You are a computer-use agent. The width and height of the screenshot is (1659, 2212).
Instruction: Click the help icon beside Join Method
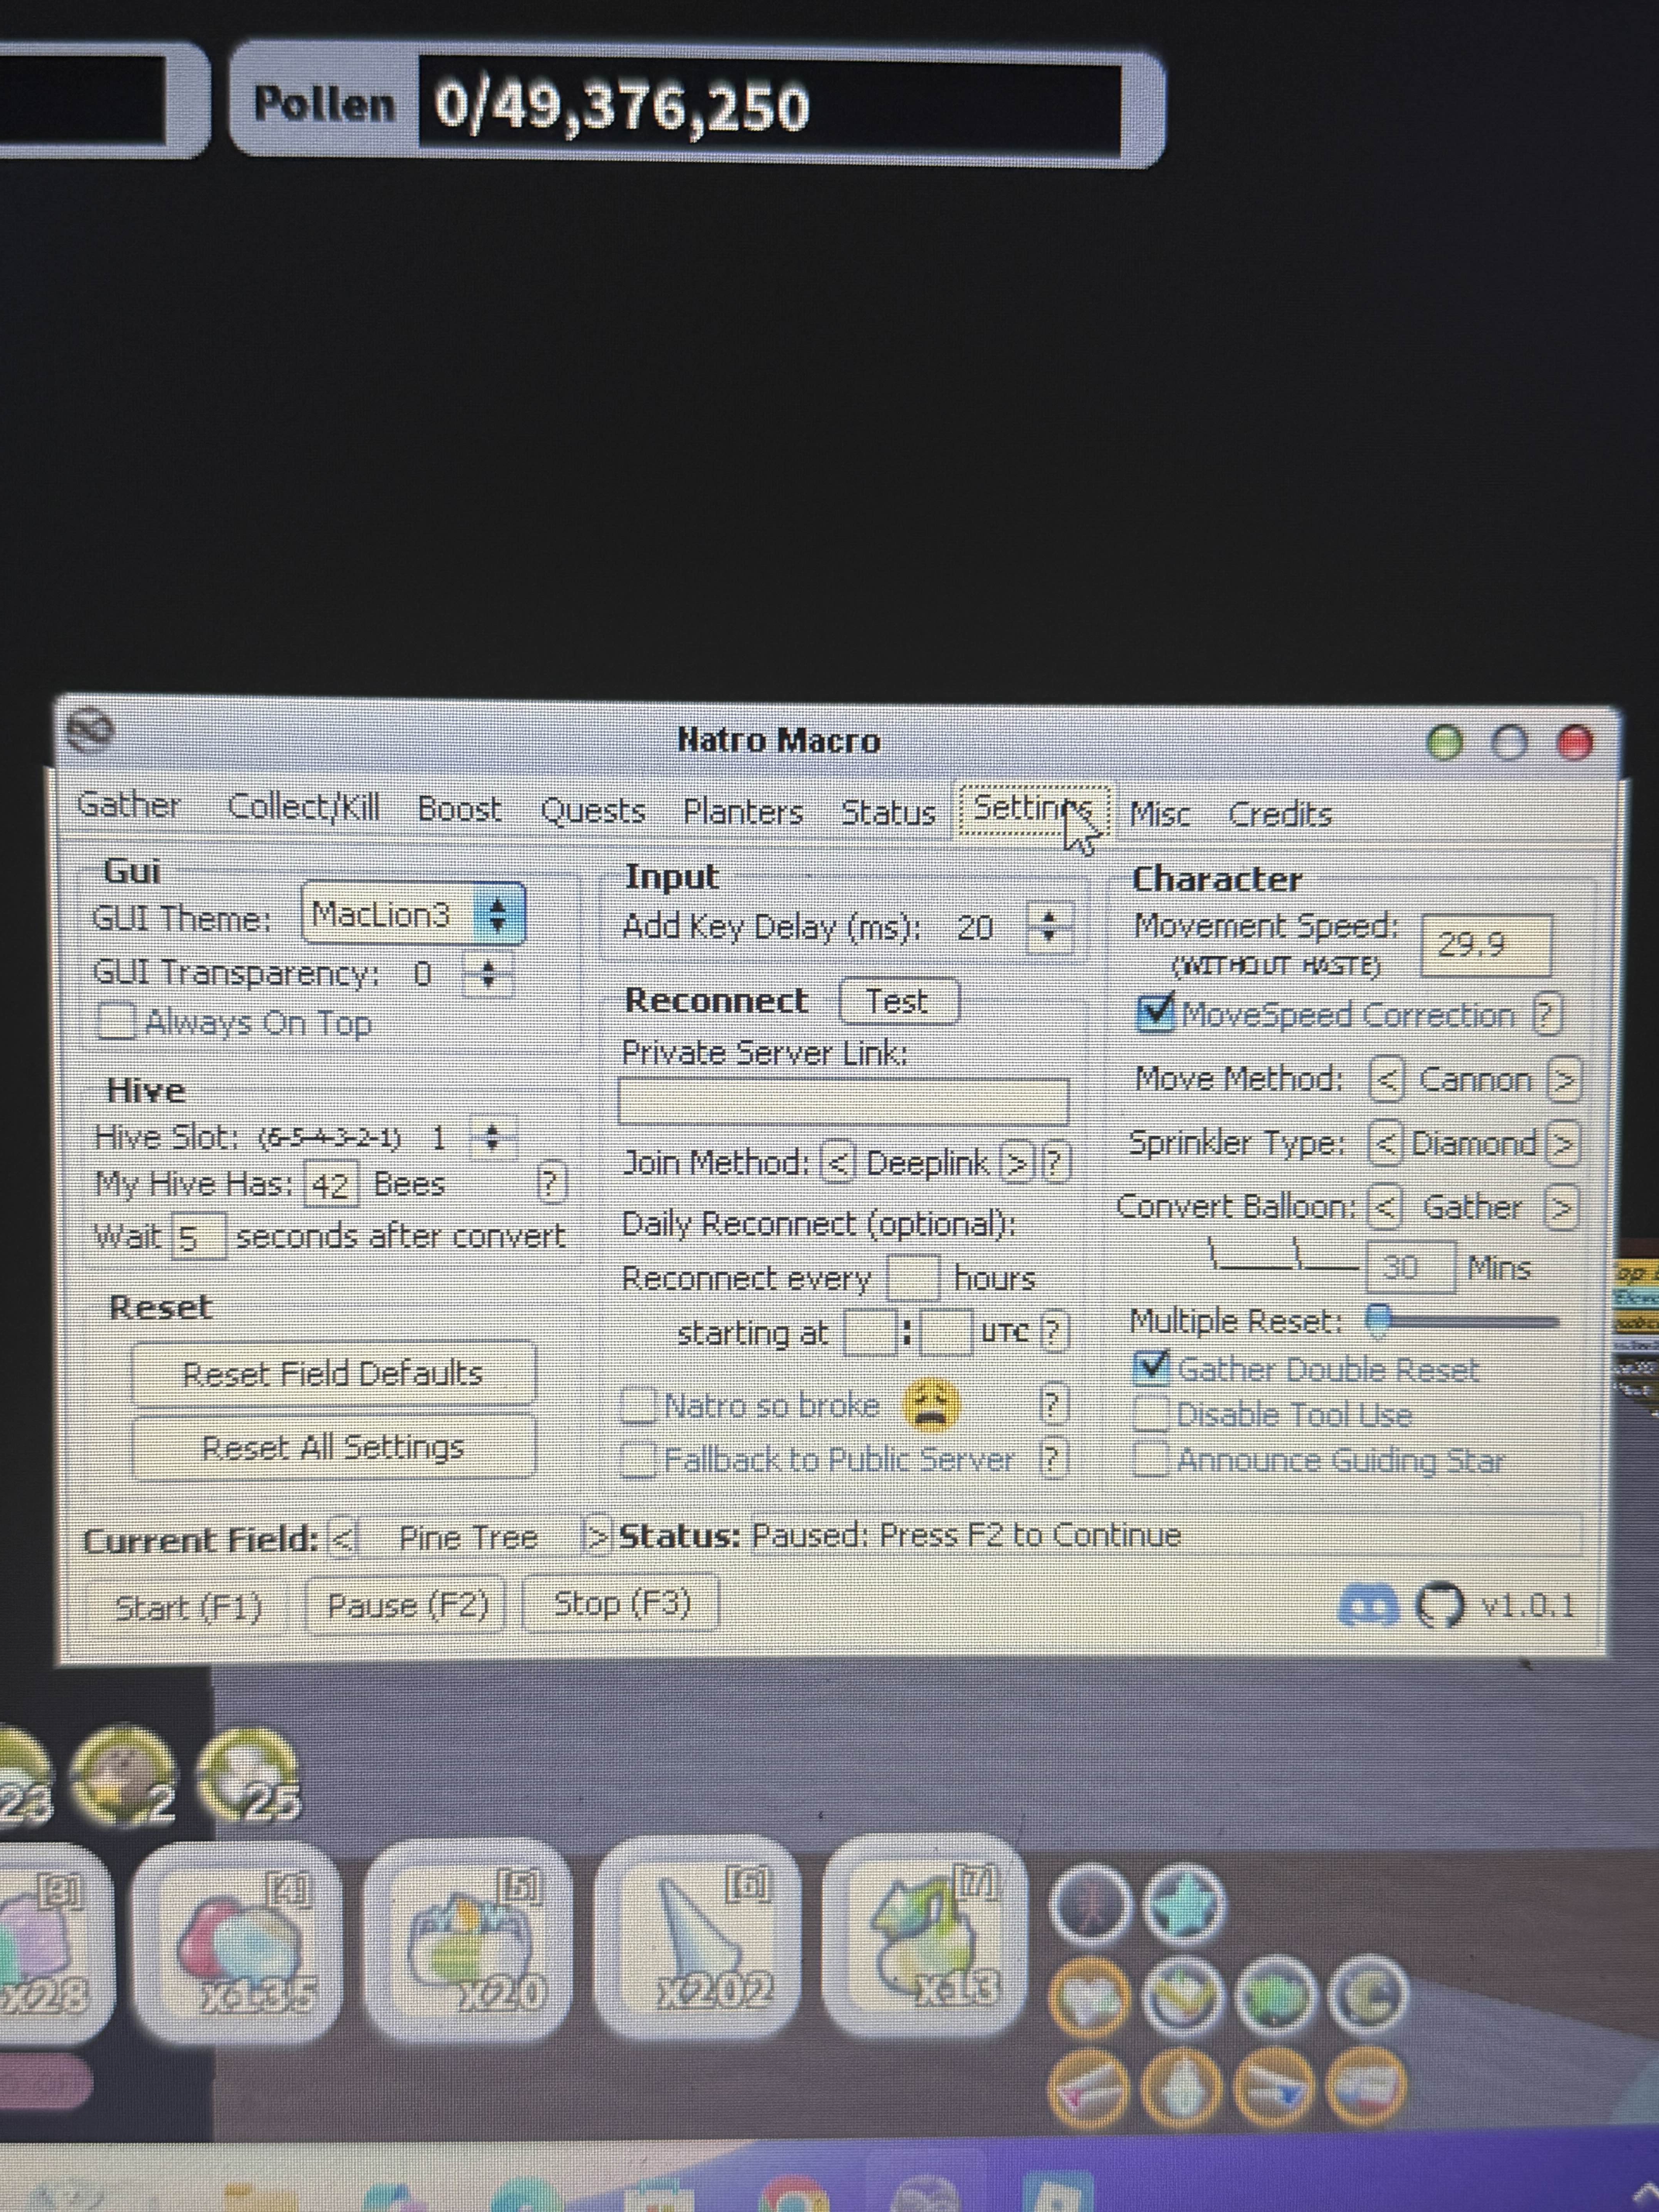coord(1056,1163)
